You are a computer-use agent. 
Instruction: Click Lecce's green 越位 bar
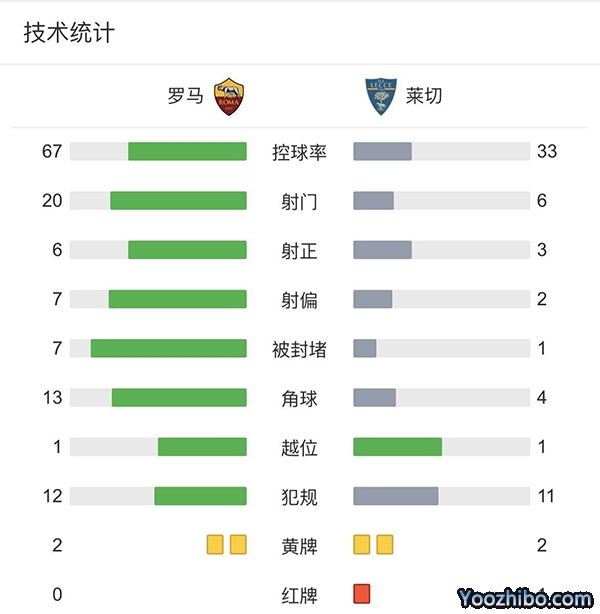point(398,447)
